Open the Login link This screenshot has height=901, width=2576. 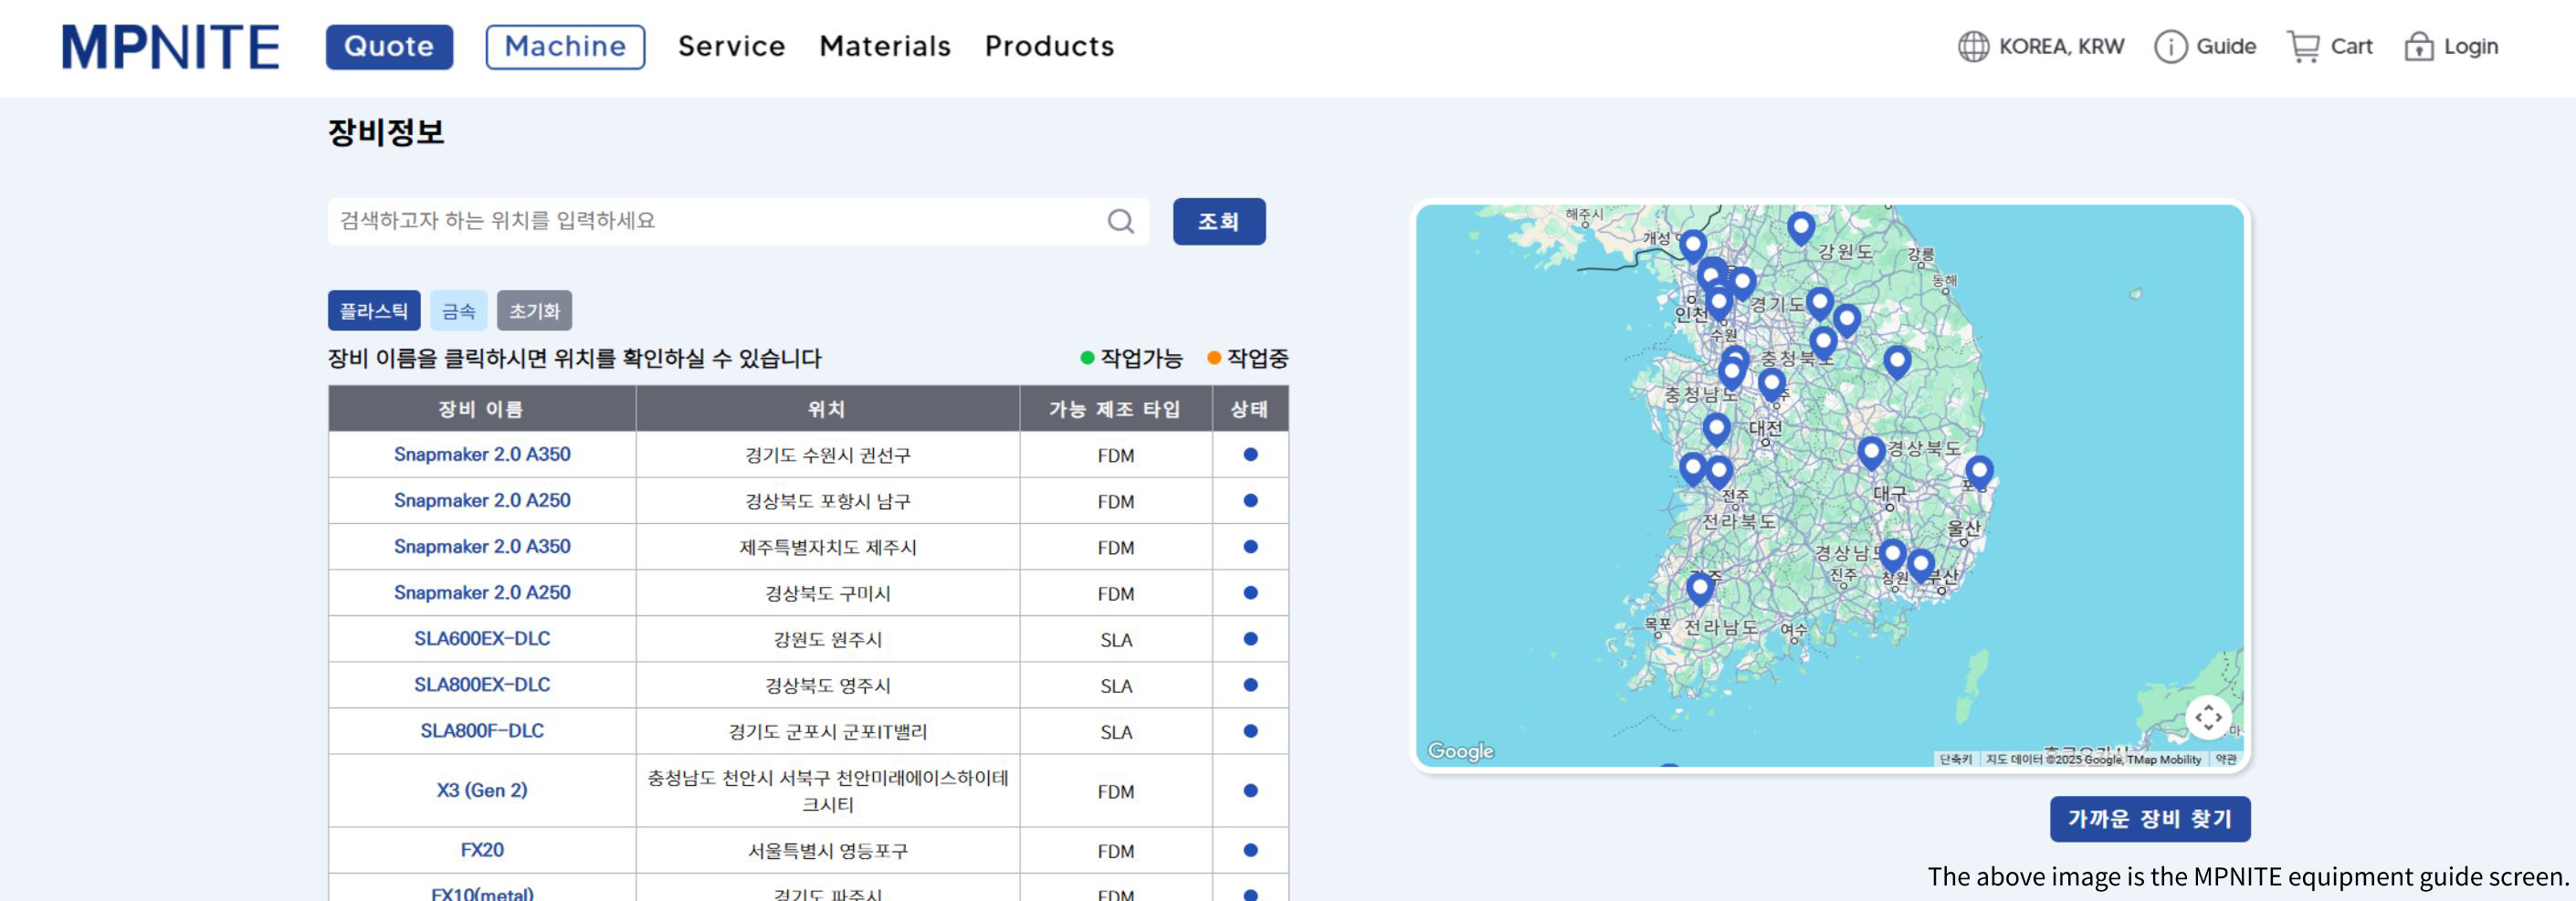point(2470,46)
